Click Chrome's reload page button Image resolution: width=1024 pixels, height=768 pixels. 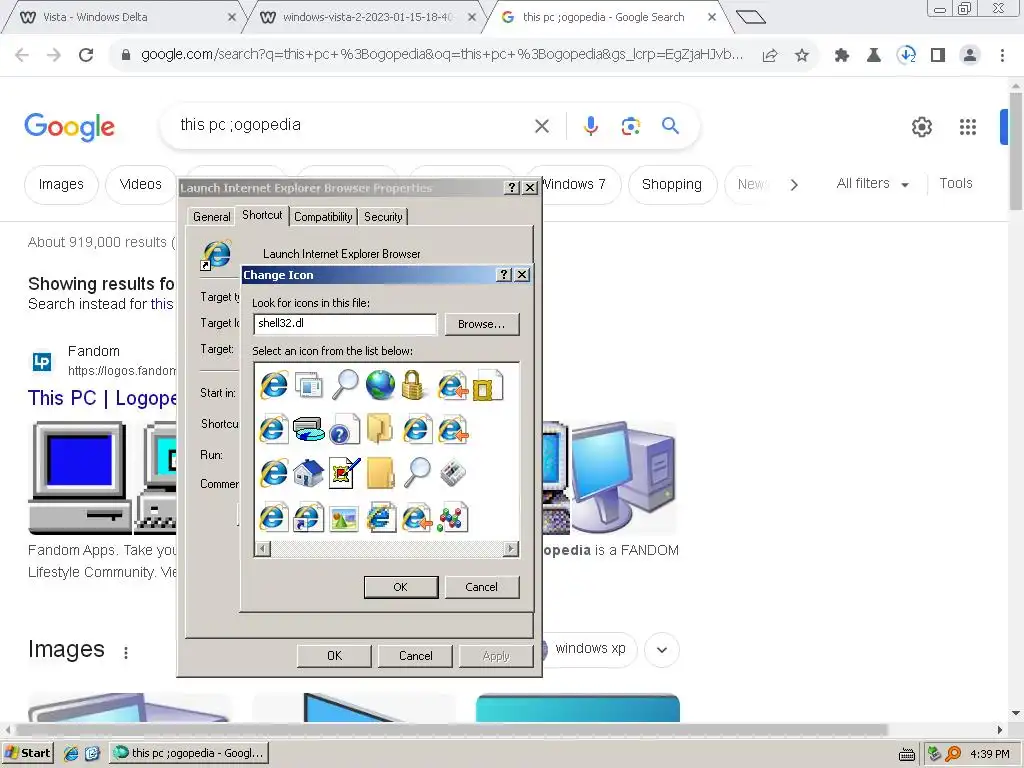tap(86, 55)
